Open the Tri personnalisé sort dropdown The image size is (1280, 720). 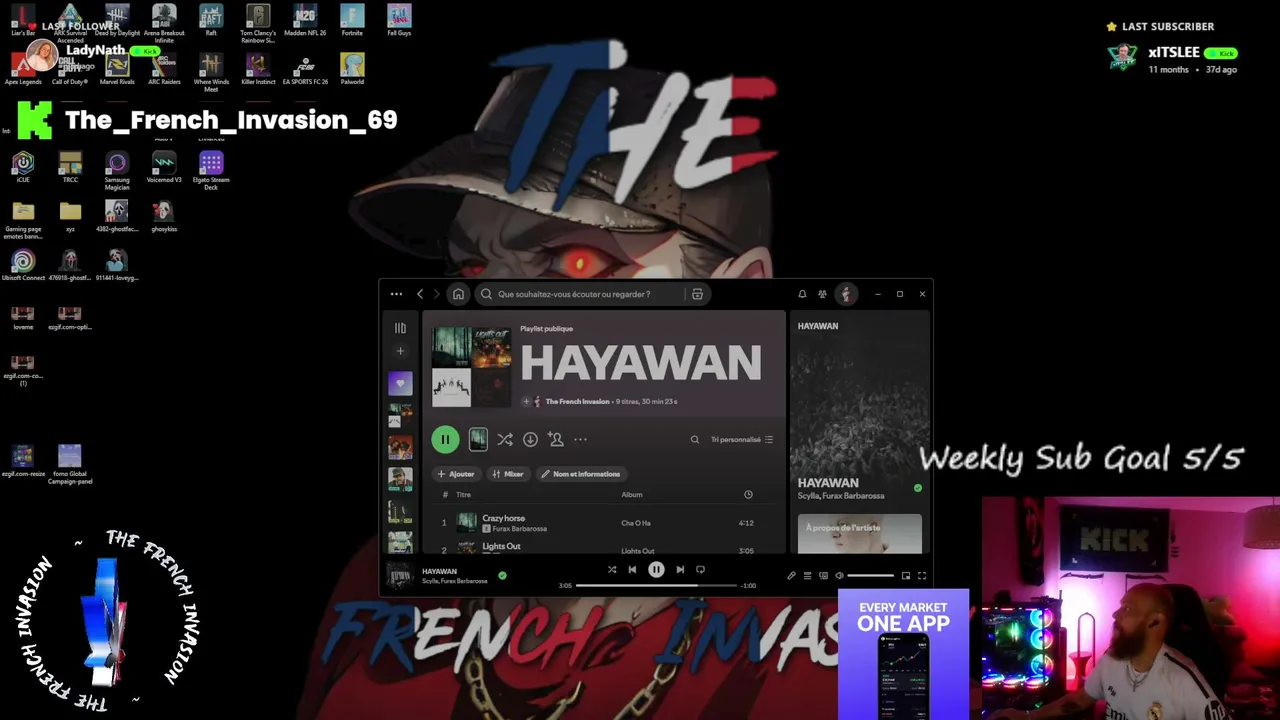coord(742,440)
